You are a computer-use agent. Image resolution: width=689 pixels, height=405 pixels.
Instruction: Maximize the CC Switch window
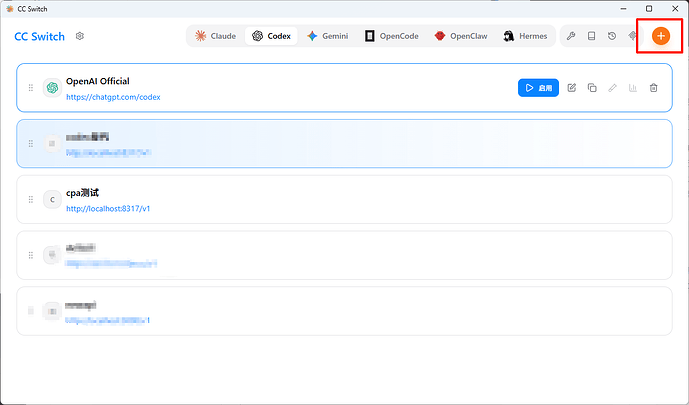click(649, 9)
